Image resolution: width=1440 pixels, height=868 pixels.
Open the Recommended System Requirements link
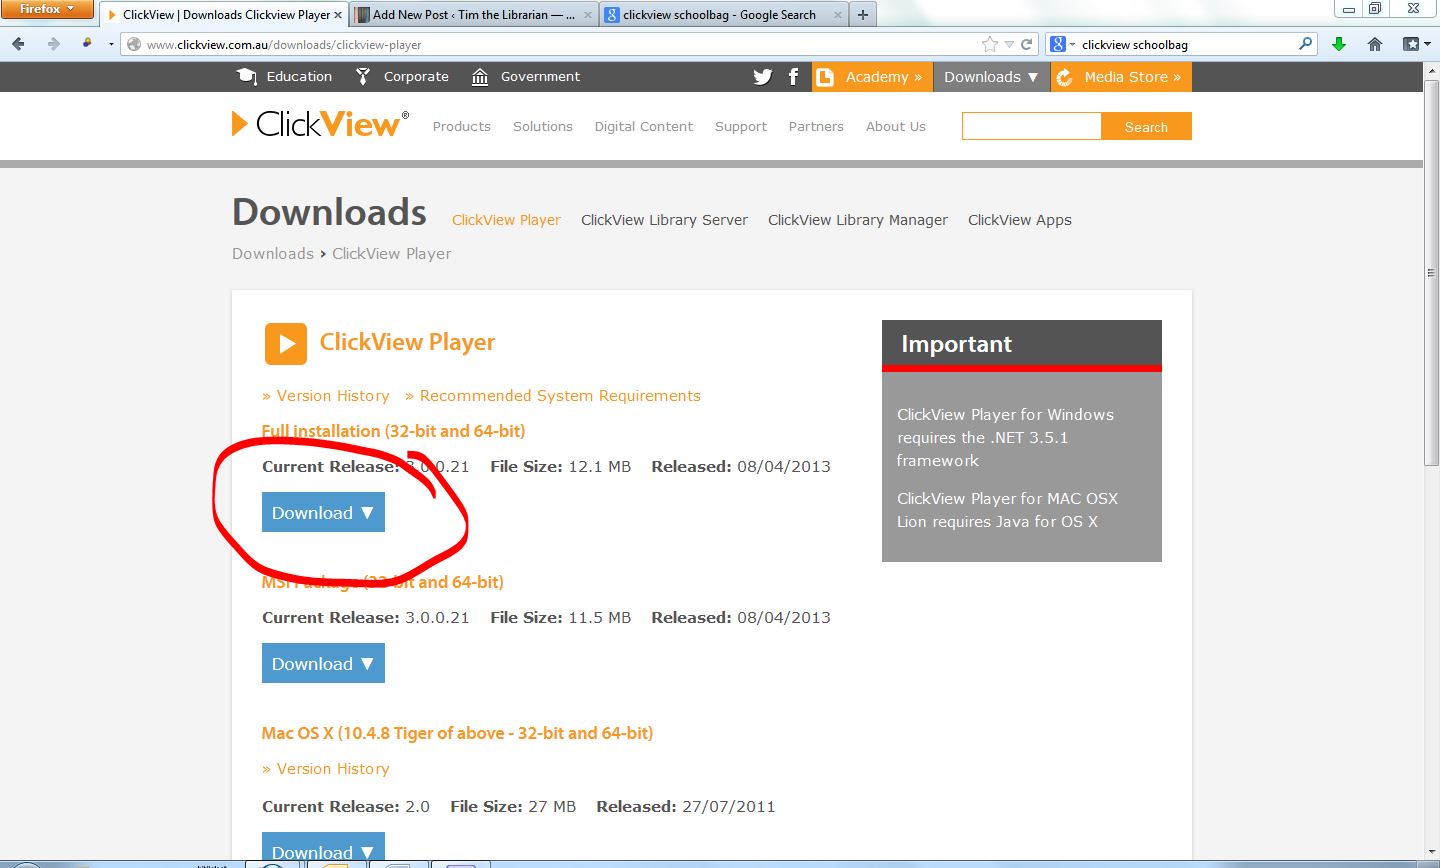[x=559, y=396]
